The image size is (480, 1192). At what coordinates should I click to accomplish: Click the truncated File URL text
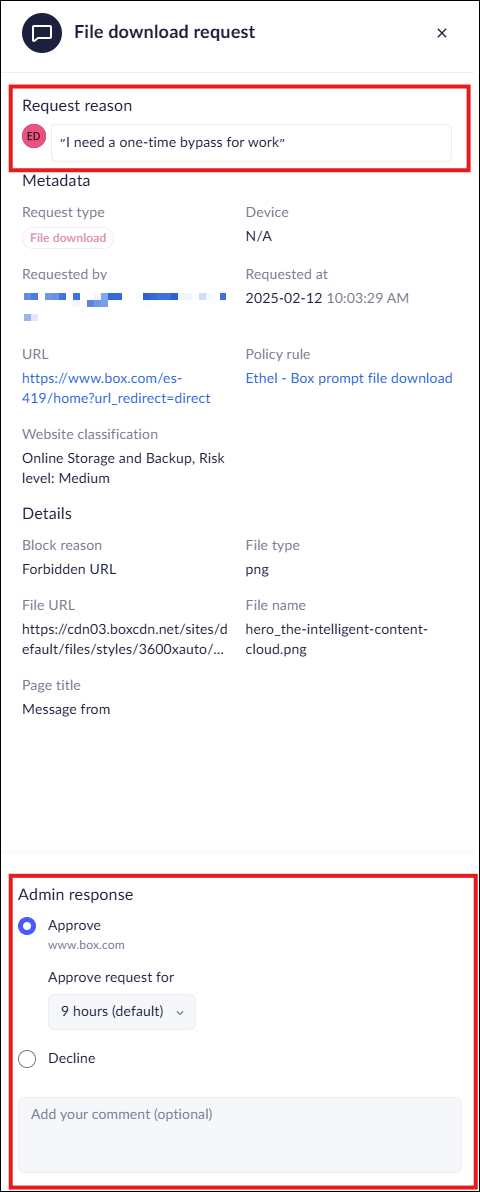tap(125, 639)
